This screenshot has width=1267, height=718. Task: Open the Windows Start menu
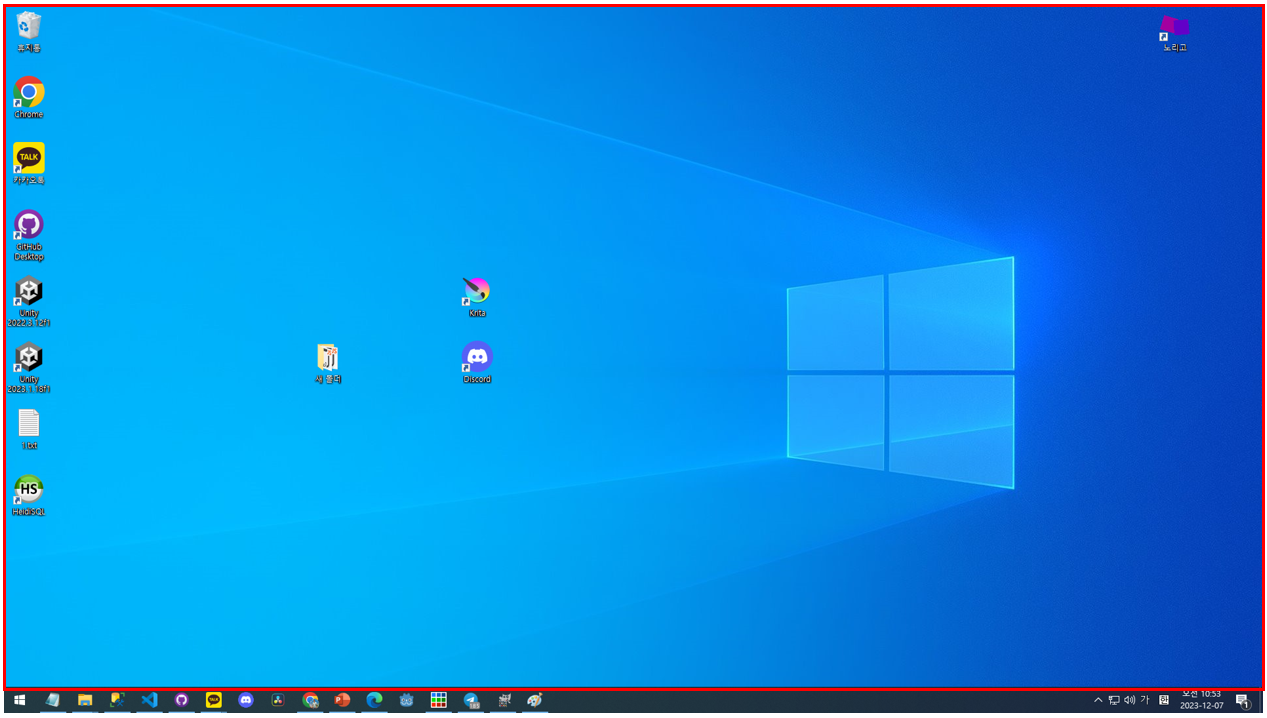click(19, 700)
